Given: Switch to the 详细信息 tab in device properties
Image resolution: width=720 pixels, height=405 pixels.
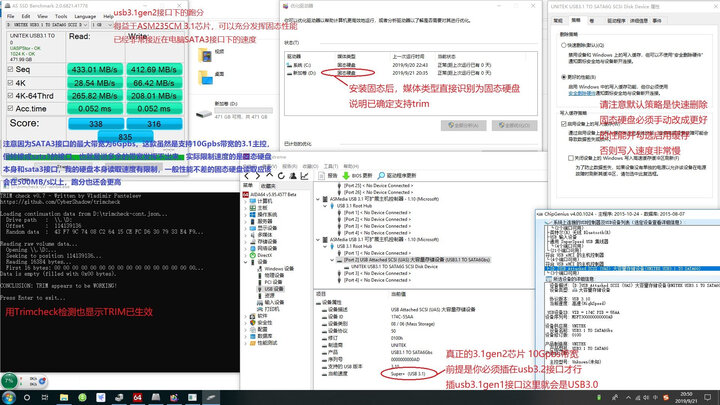Looking at the screenshot, I should [639, 21].
